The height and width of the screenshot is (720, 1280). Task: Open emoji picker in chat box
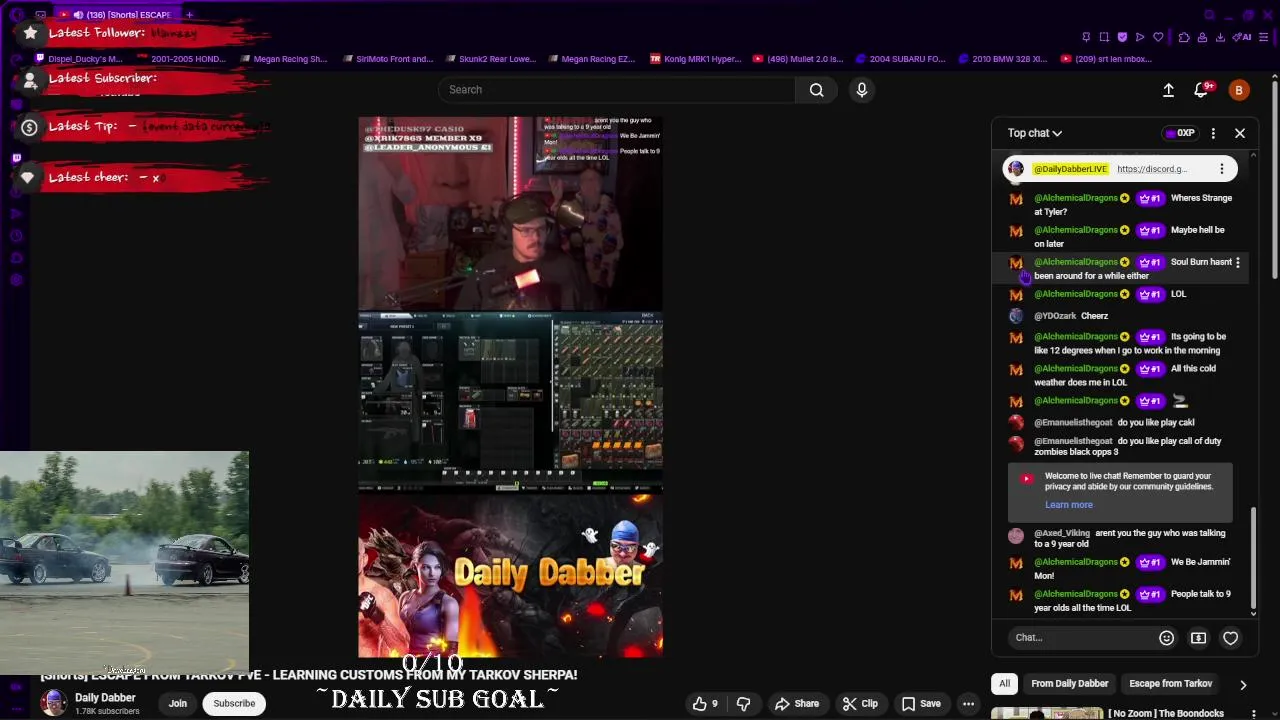1166,638
